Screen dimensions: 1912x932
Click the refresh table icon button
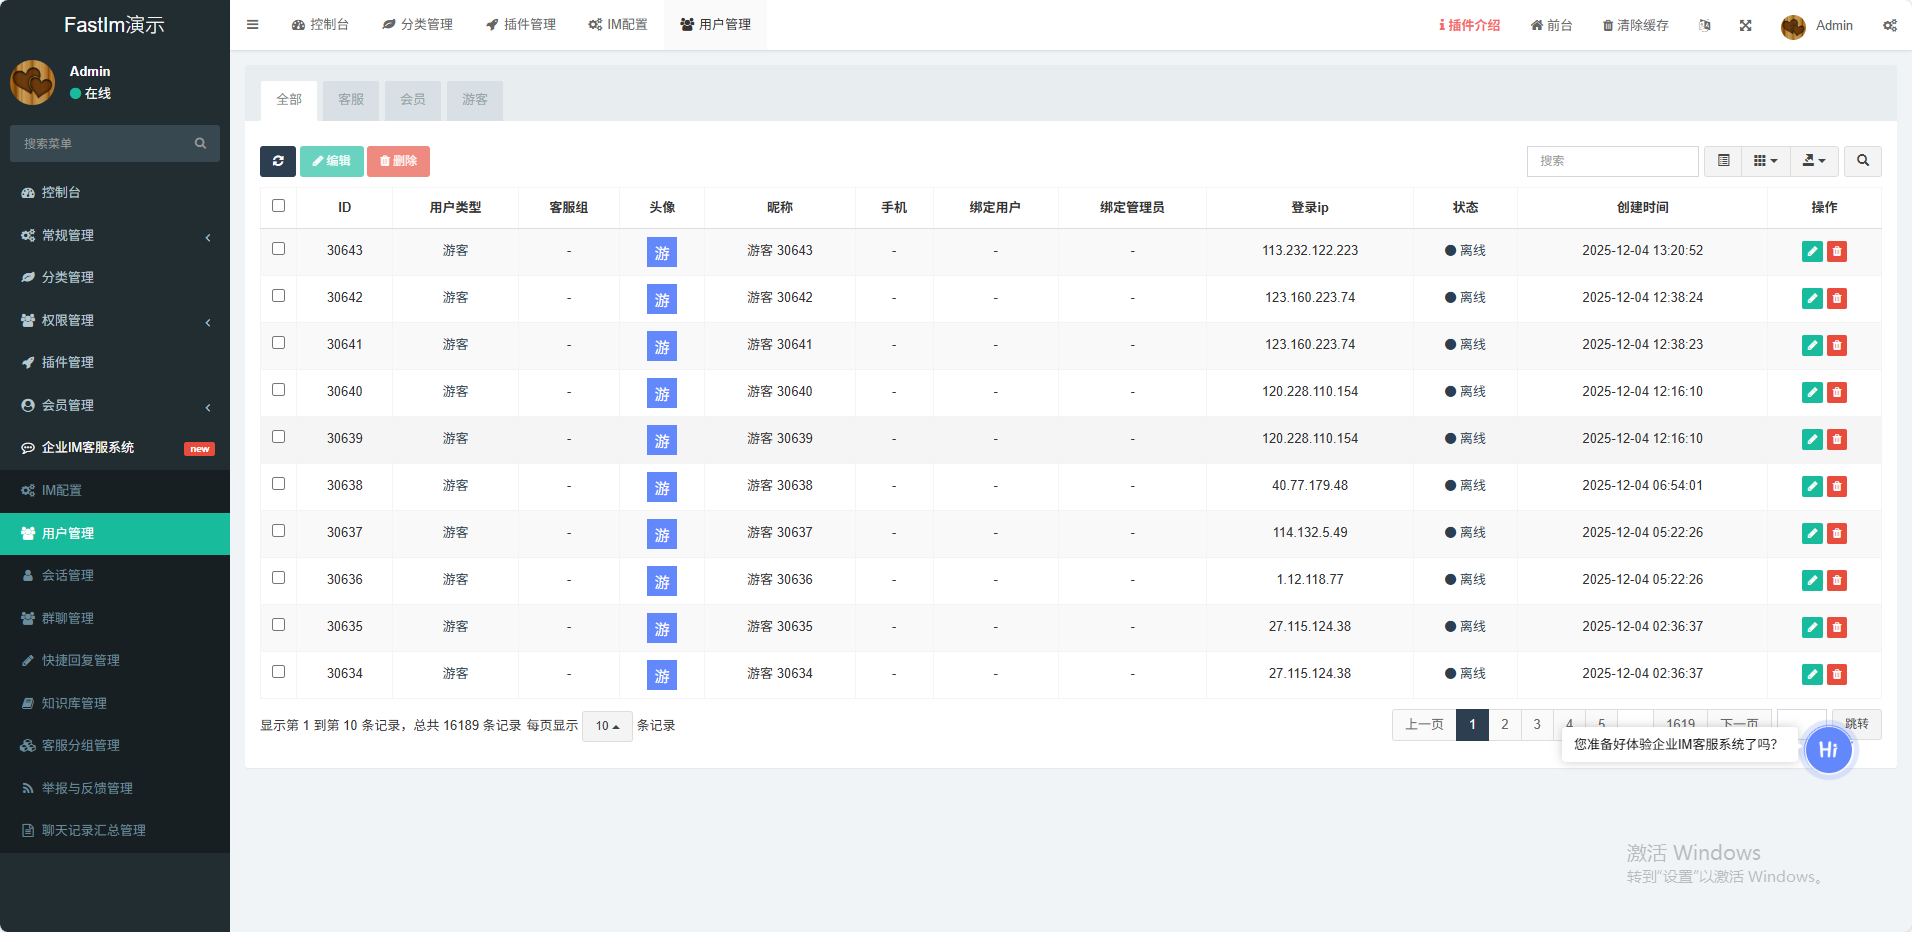tap(278, 161)
